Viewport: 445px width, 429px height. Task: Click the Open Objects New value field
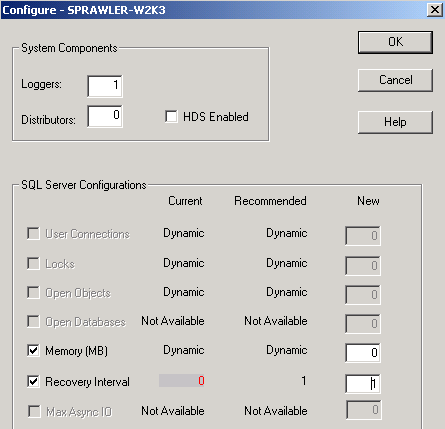tap(363, 295)
